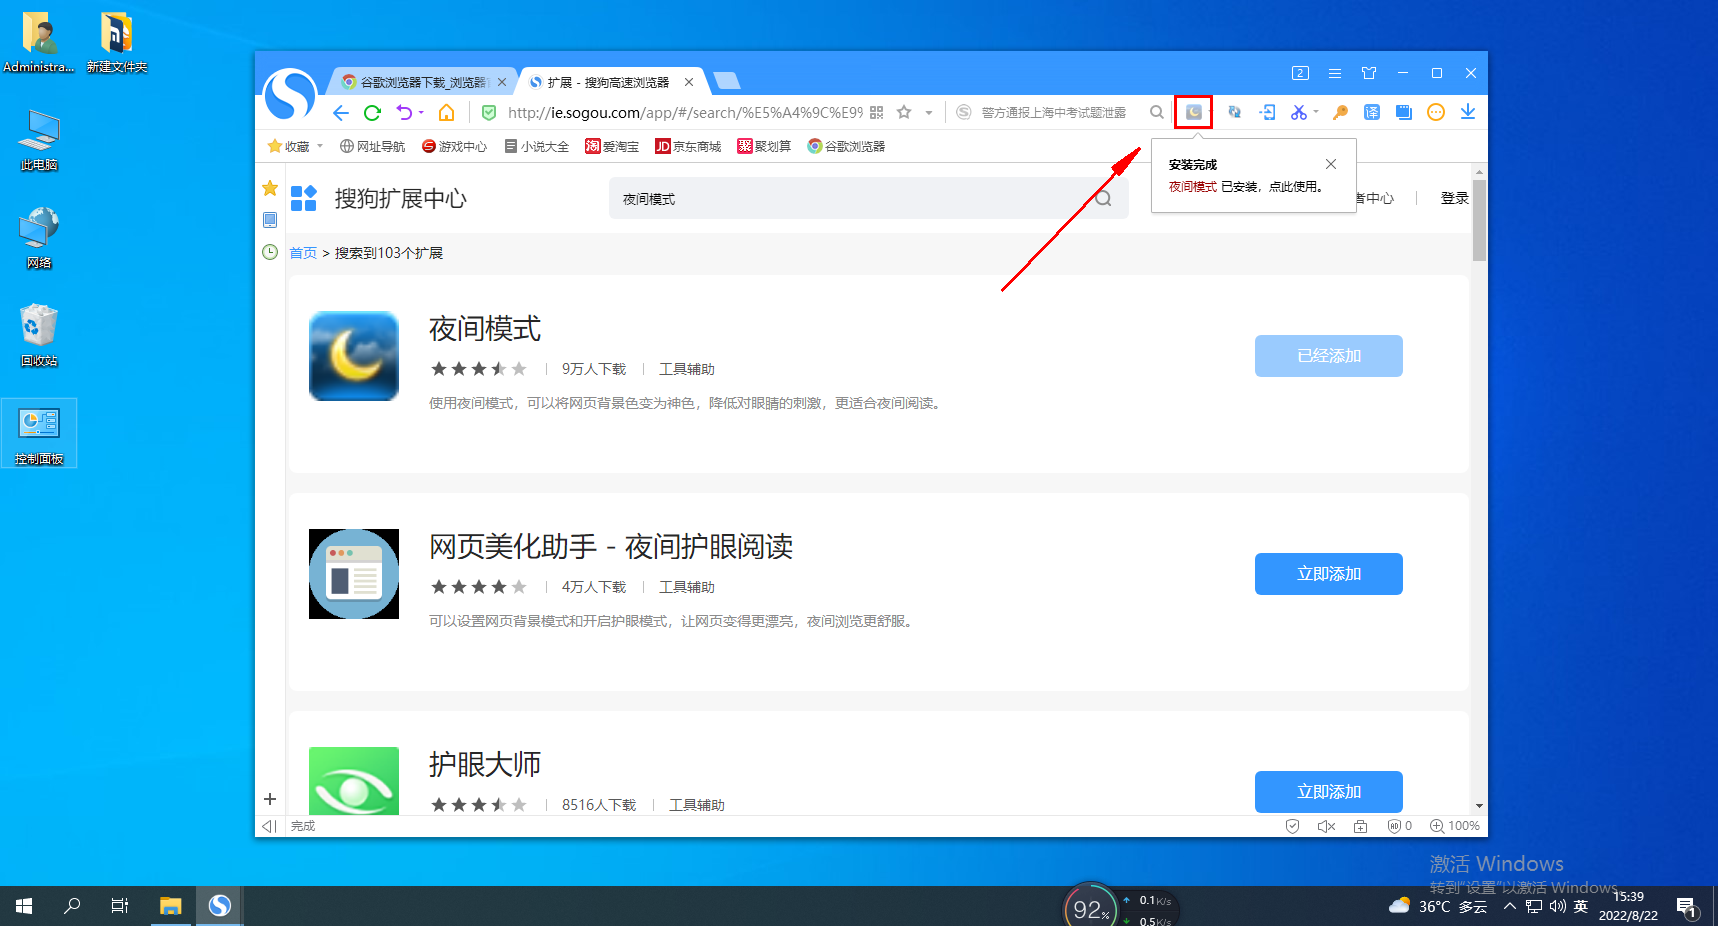The height and width of the screenshot is (926, 1718).
Task: Open a new tab
Action: (x=727, y=81)
